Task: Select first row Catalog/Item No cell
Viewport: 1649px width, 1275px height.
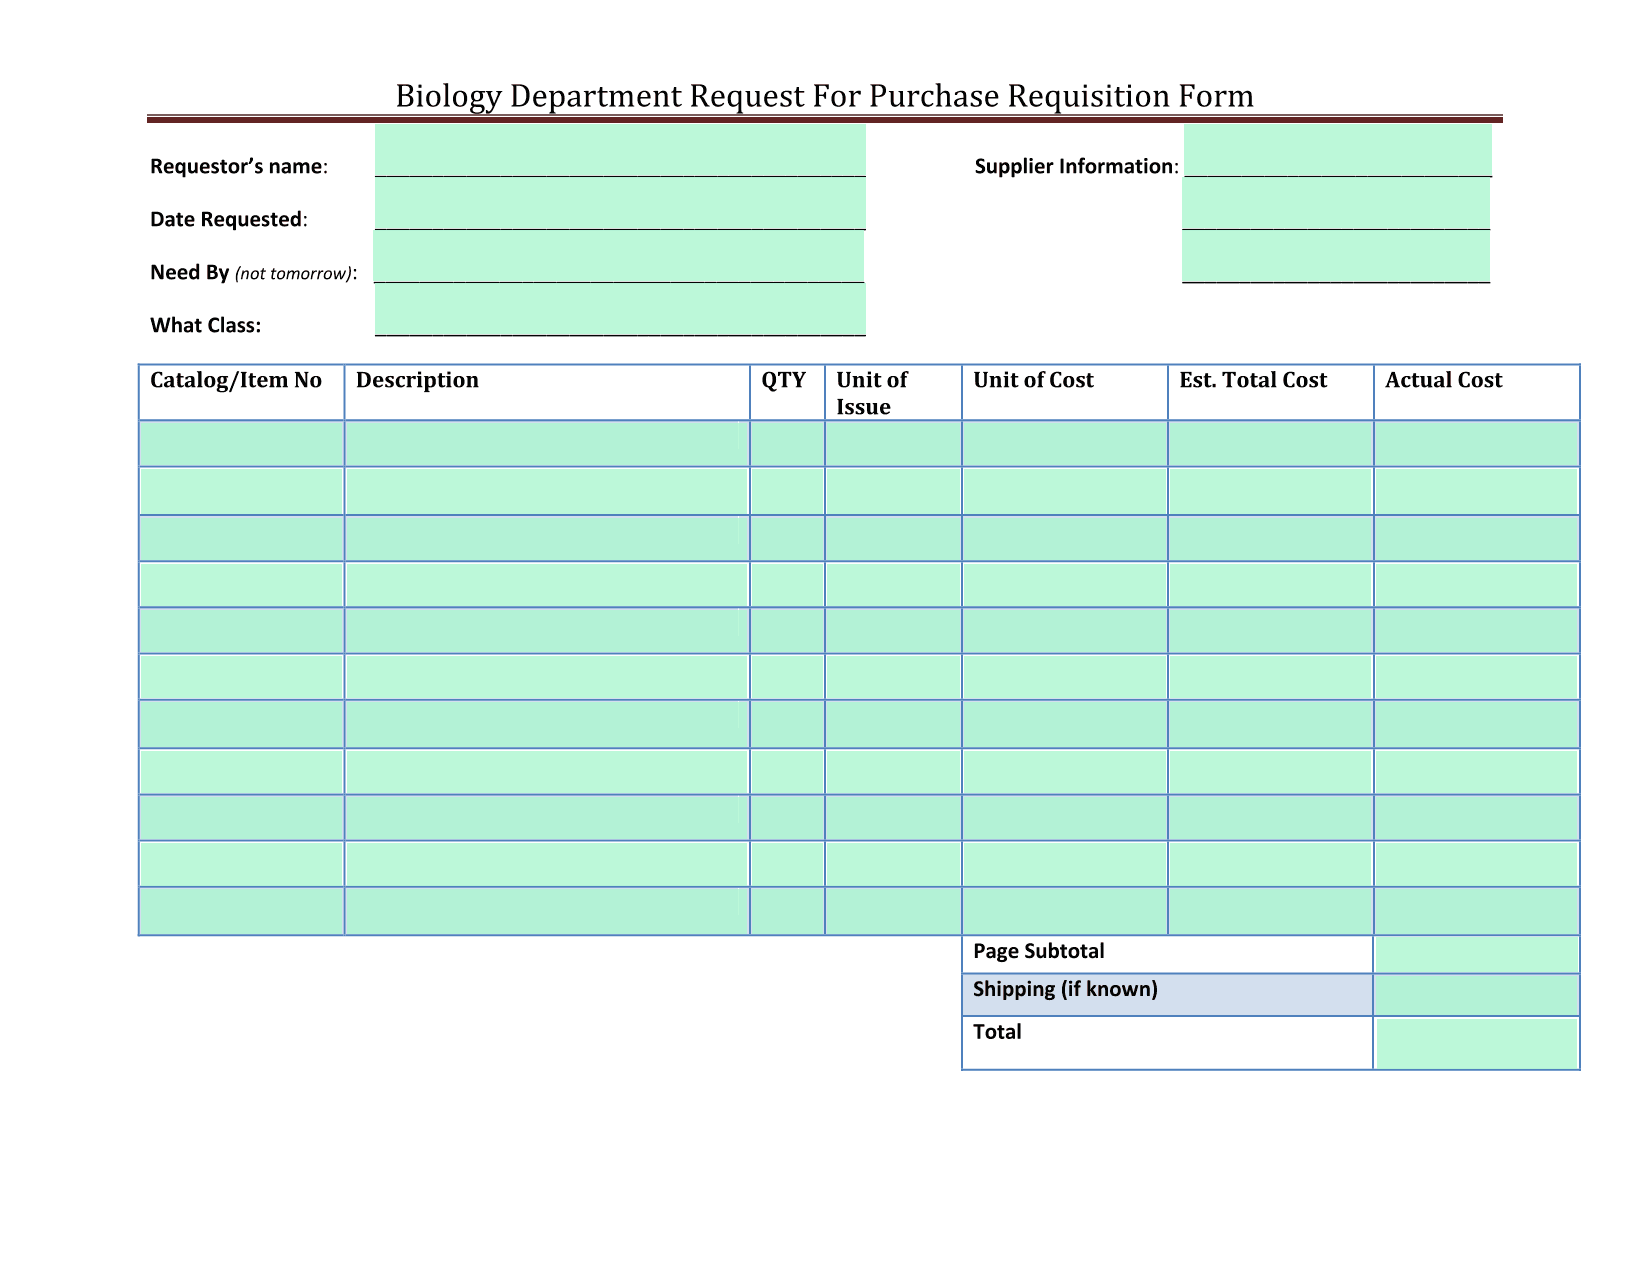Action: 241,444
